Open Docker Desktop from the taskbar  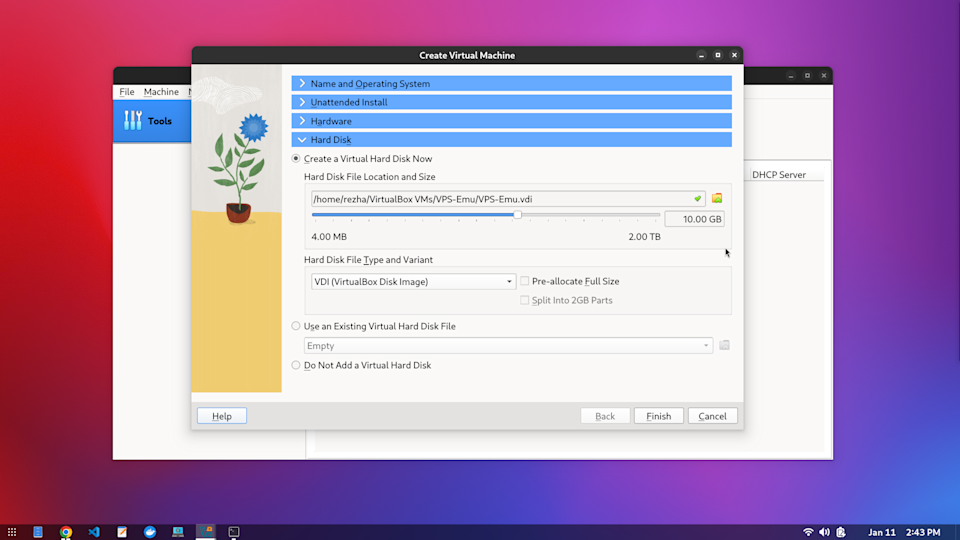[150, 532]
